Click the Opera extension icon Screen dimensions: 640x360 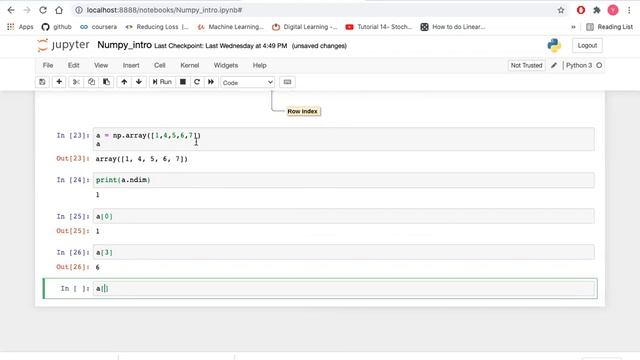581,10
